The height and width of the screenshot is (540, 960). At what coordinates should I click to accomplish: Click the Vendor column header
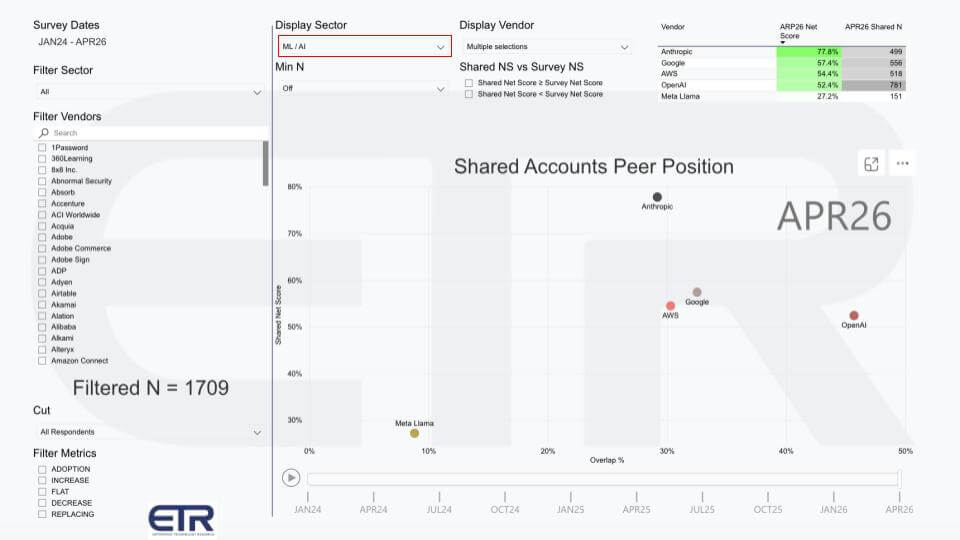click(x=673, y=27)
